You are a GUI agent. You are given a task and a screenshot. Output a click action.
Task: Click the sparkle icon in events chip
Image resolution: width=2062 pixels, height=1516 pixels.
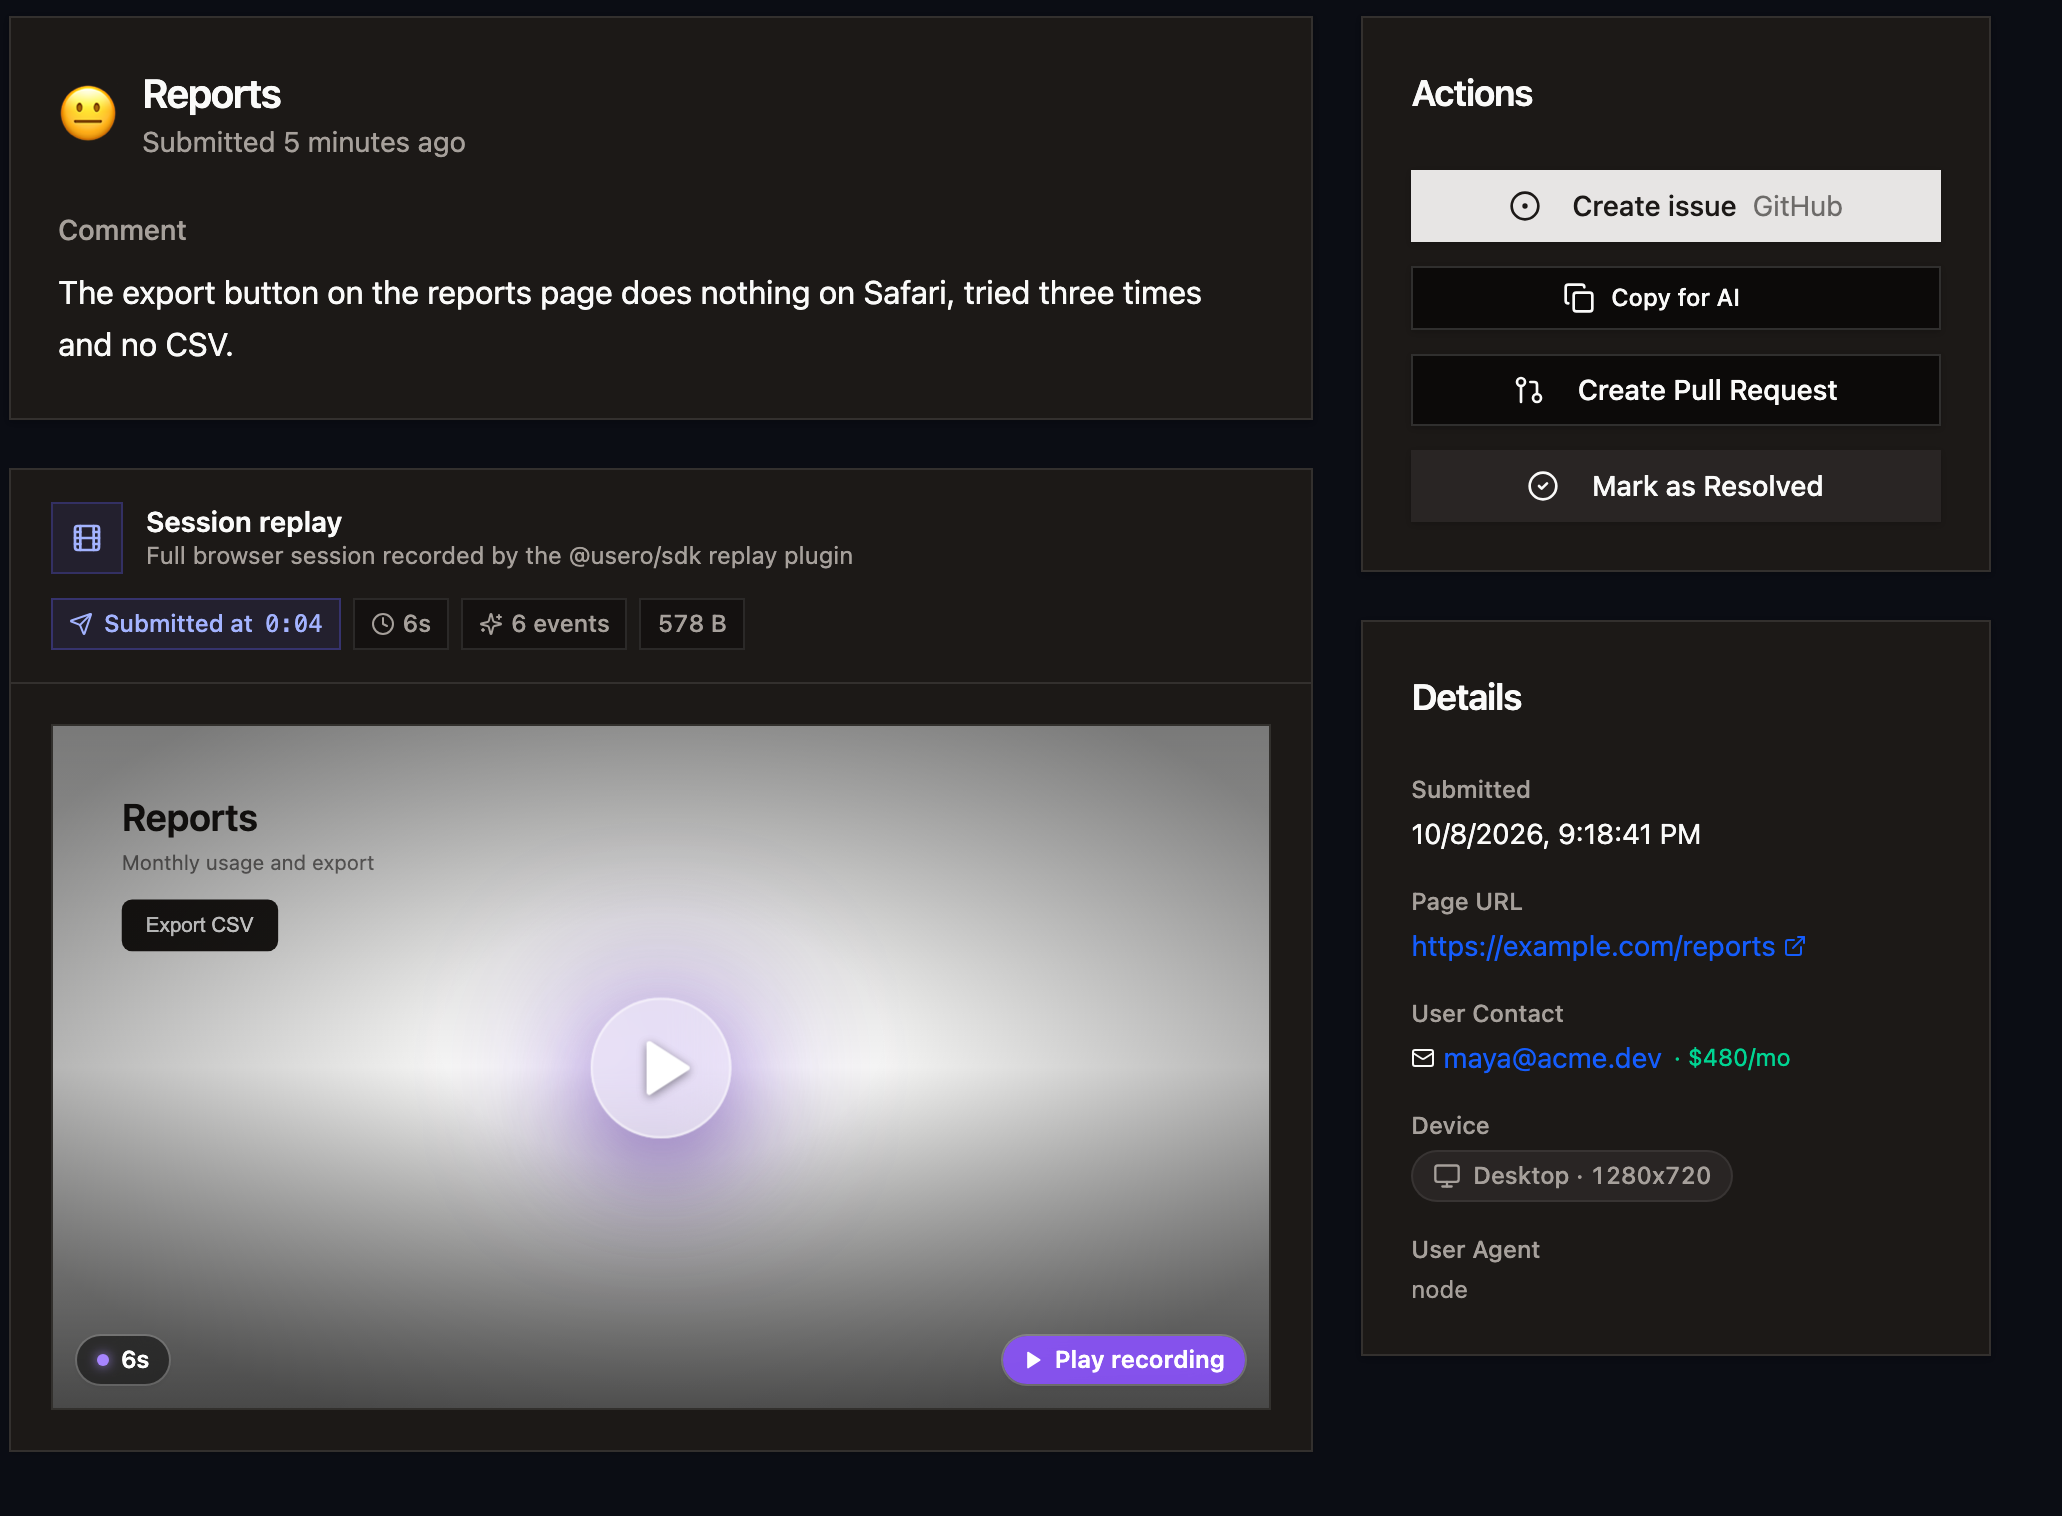pos(491,624)
